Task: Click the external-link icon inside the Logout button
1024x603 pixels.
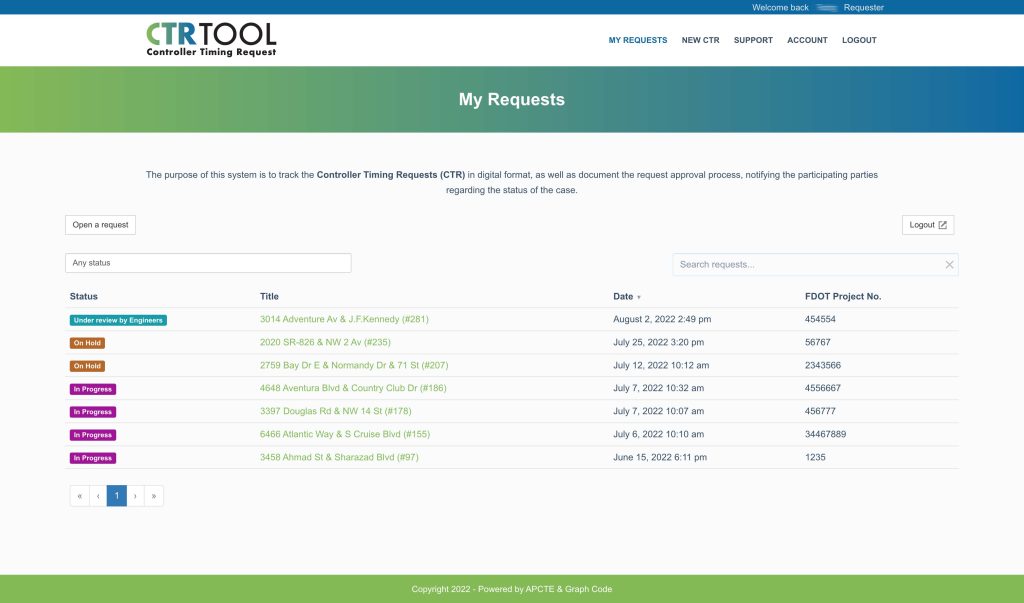Action: [x=941, y=224]
